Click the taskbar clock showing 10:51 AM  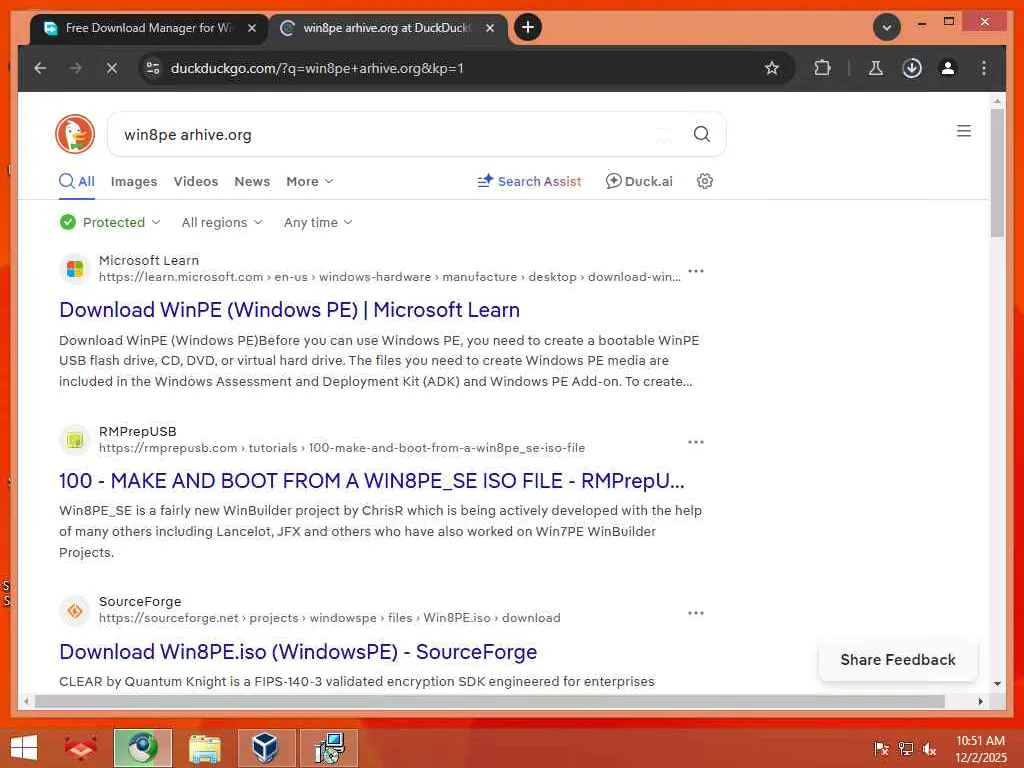981,748
